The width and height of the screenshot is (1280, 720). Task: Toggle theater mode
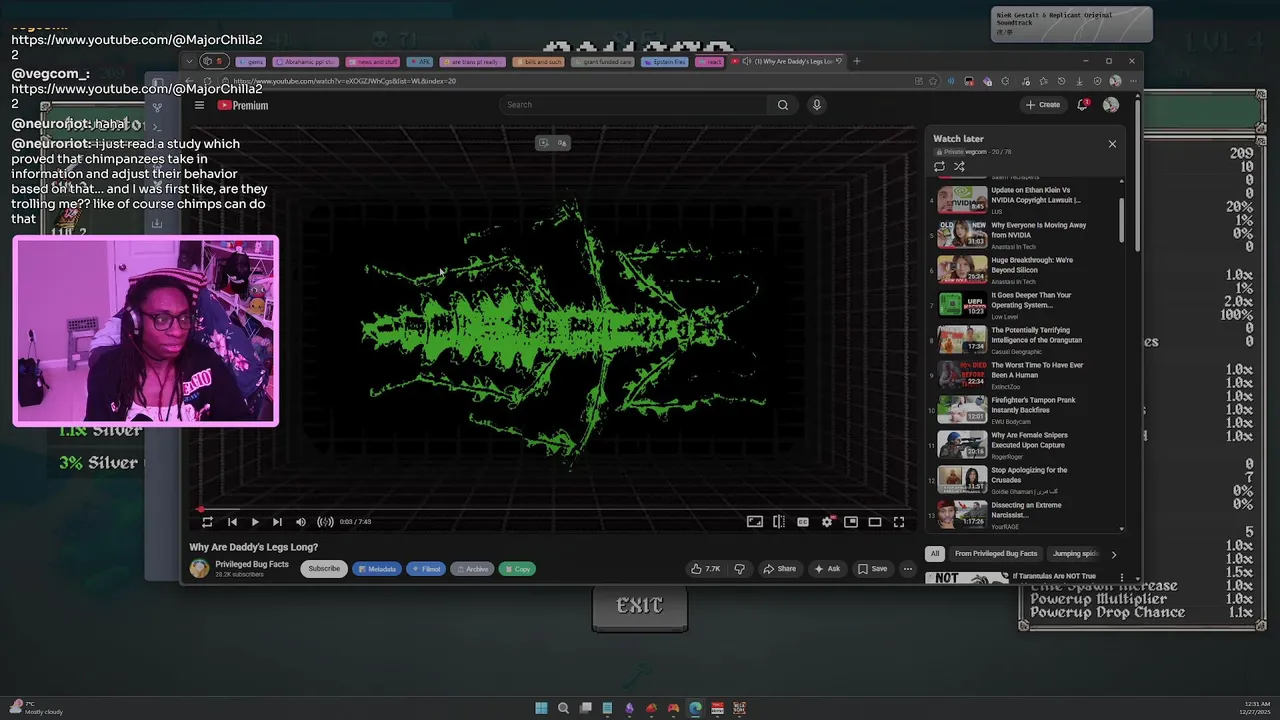[874, 522]
